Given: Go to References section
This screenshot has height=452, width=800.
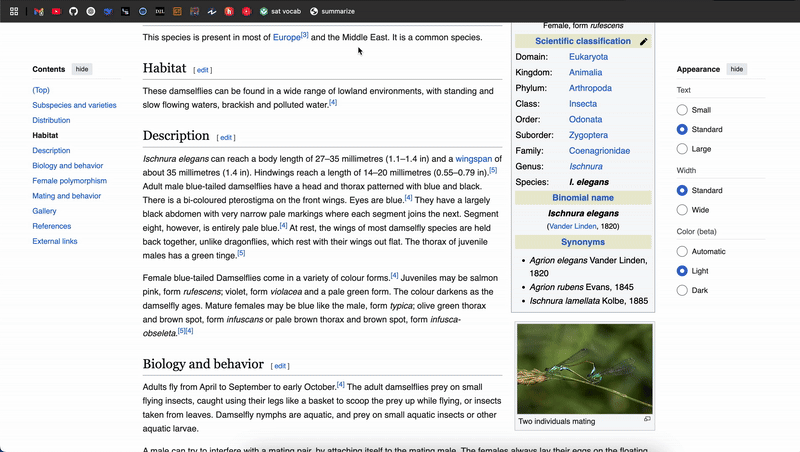Looking at the screenshot, I should pos(52,226).
